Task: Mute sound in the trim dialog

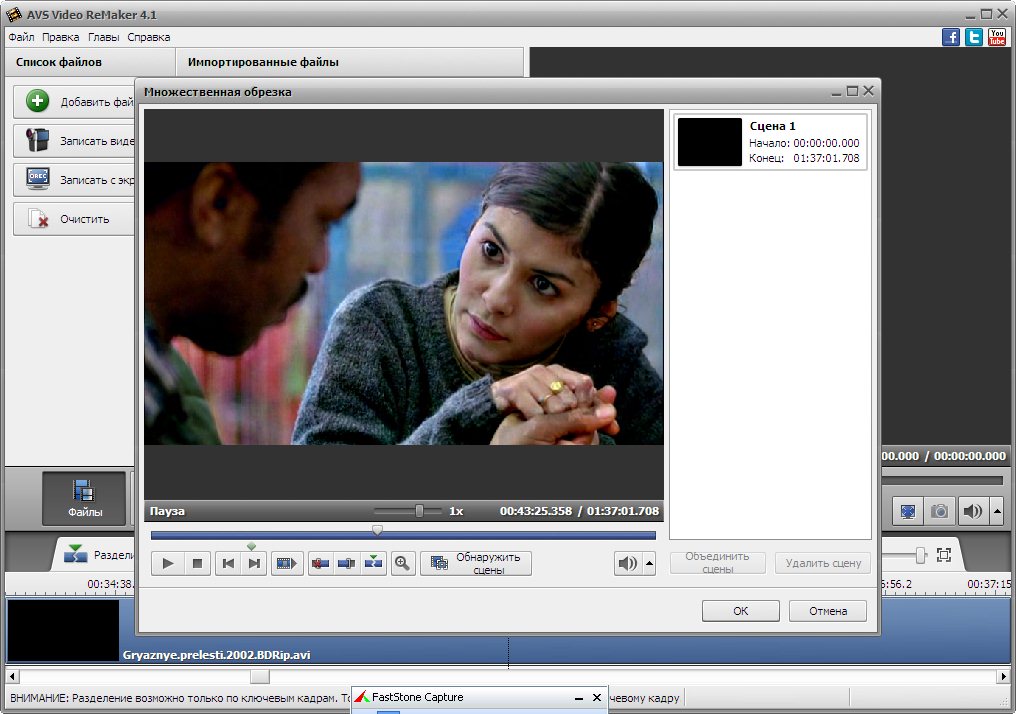Action: coord(627,564)
